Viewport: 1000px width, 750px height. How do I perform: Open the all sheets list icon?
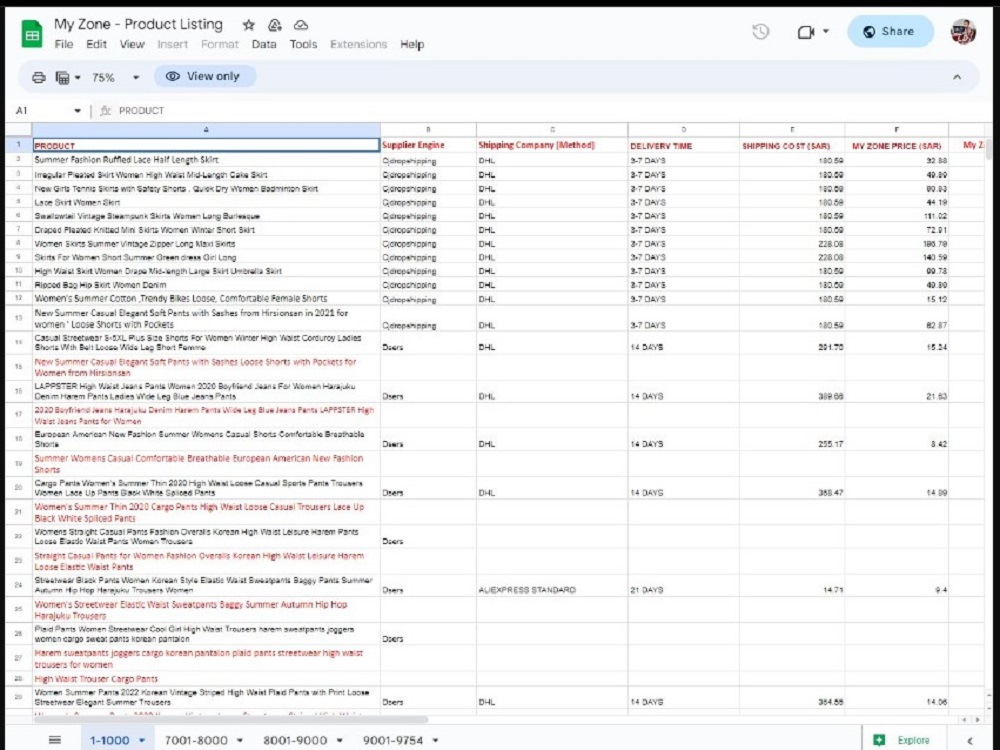(55, 740)
